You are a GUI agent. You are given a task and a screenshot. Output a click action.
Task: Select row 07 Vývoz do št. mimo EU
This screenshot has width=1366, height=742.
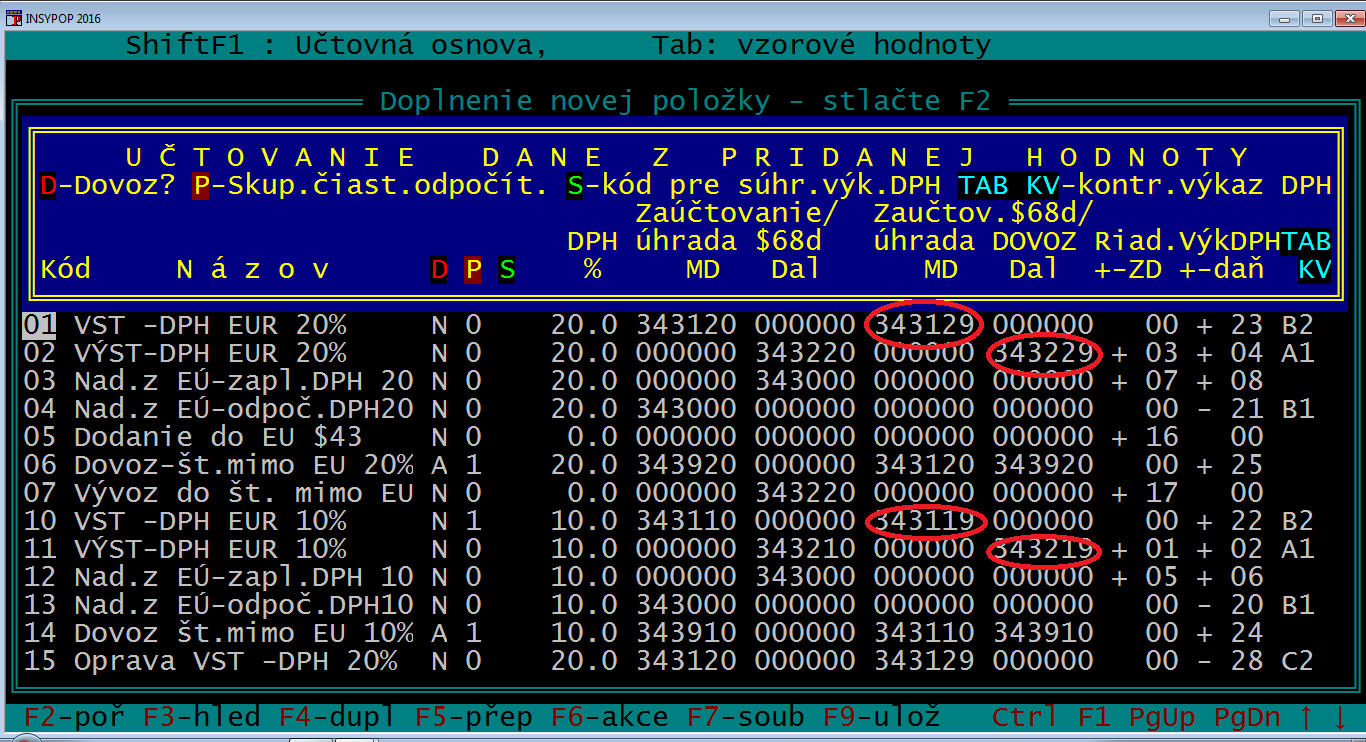click(x=668, y=493)
